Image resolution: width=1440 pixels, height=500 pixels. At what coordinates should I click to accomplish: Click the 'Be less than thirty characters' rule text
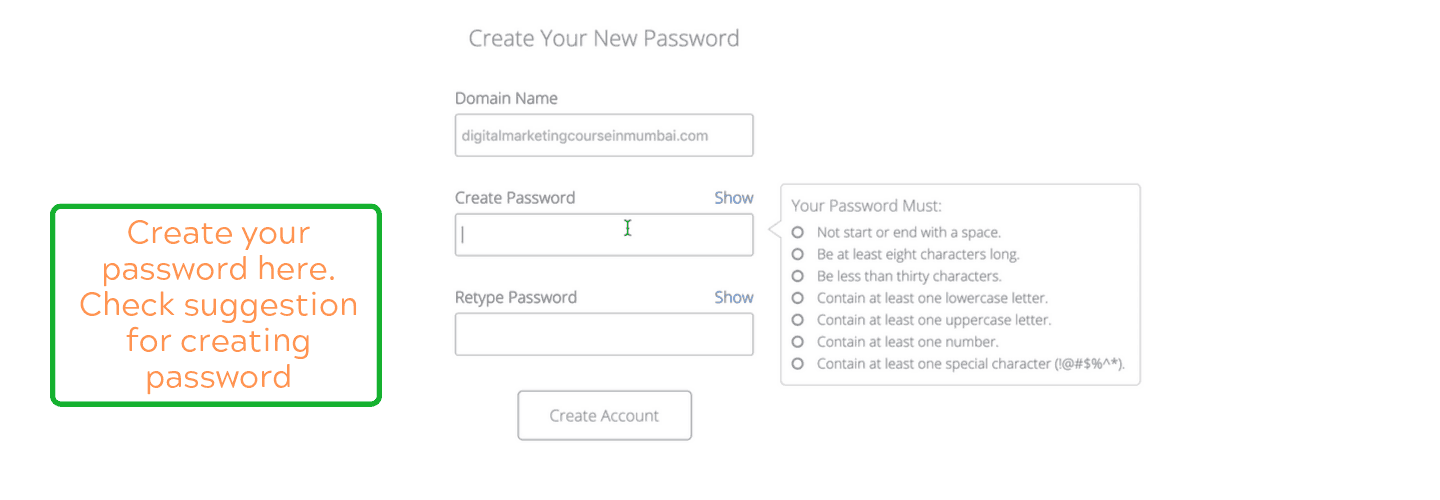click(x=909, y=276)
